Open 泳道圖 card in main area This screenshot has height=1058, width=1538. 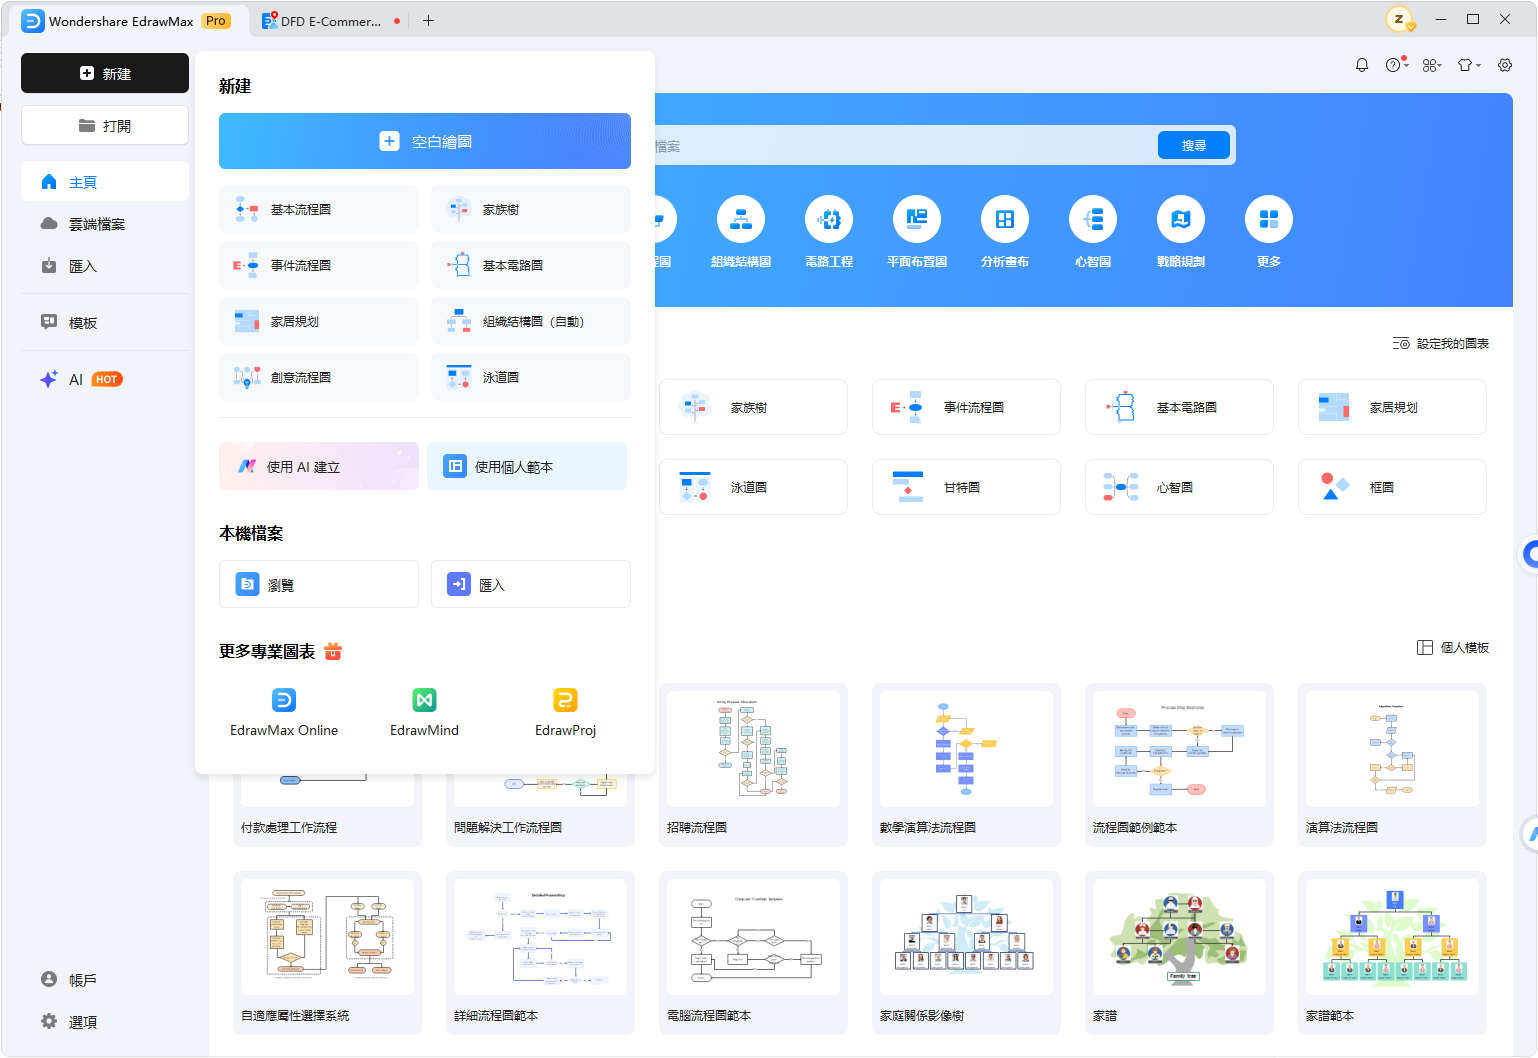[x=753, y=487]
